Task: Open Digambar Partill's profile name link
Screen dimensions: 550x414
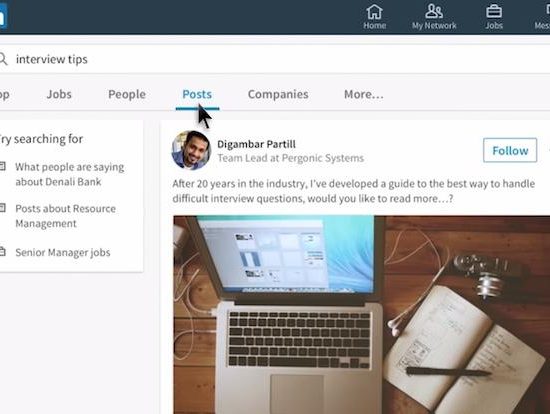Action: pos(256,144)
